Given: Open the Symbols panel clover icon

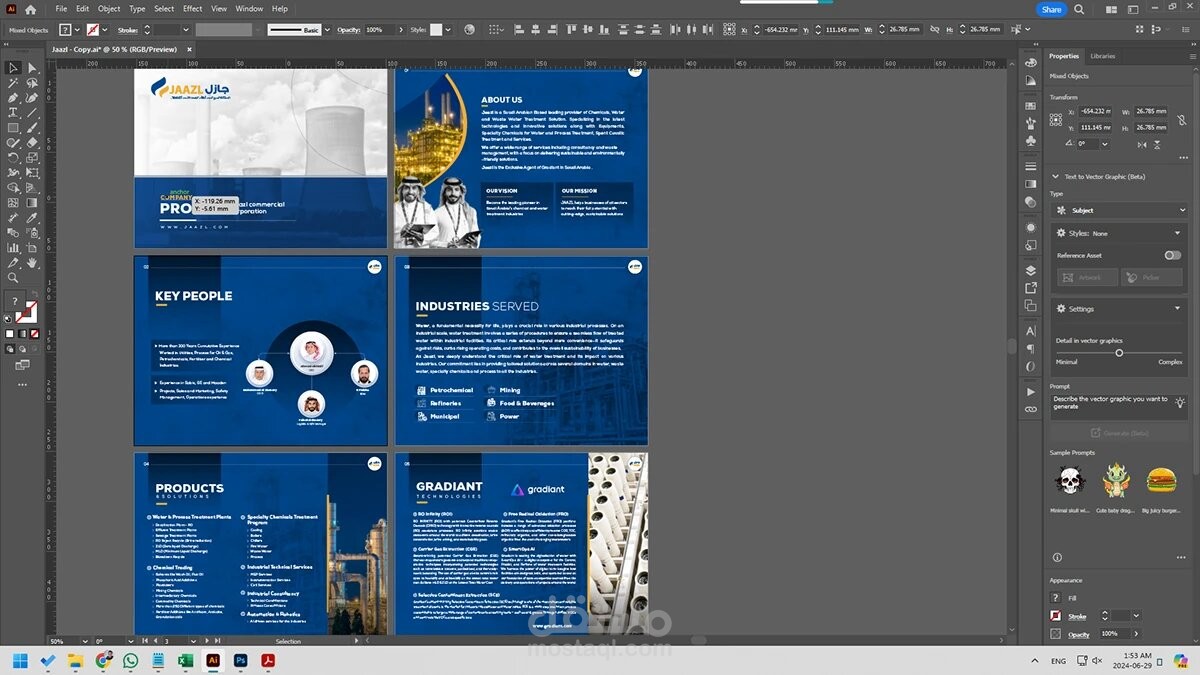Looking at the screenshot, I should (x=1031, y=142).
